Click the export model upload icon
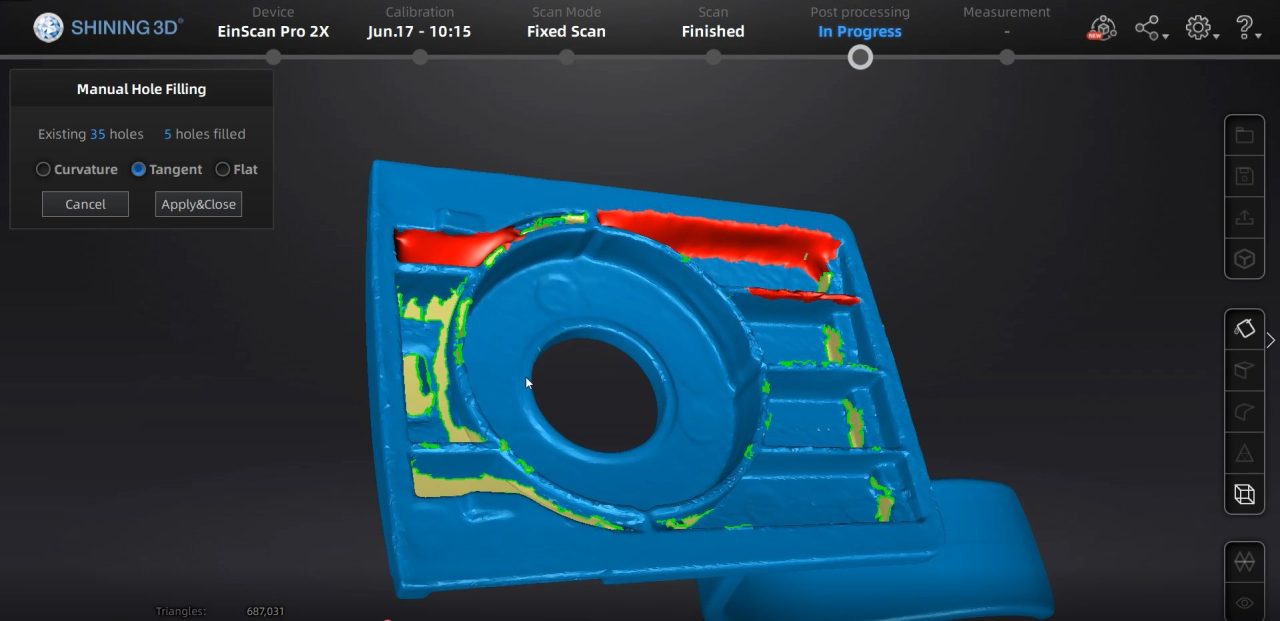1280x621 pixels. click(x=1244, y=217)
